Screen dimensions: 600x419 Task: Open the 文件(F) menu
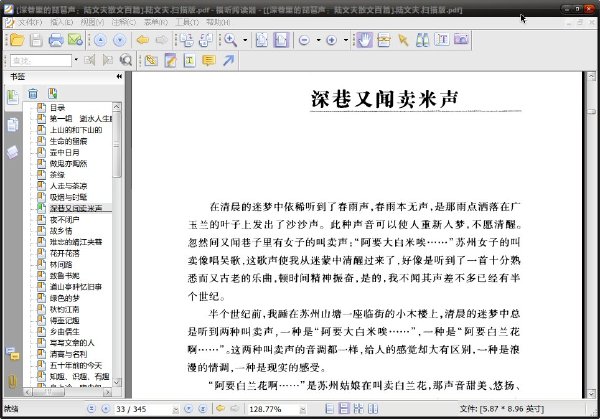coord(30,22)
